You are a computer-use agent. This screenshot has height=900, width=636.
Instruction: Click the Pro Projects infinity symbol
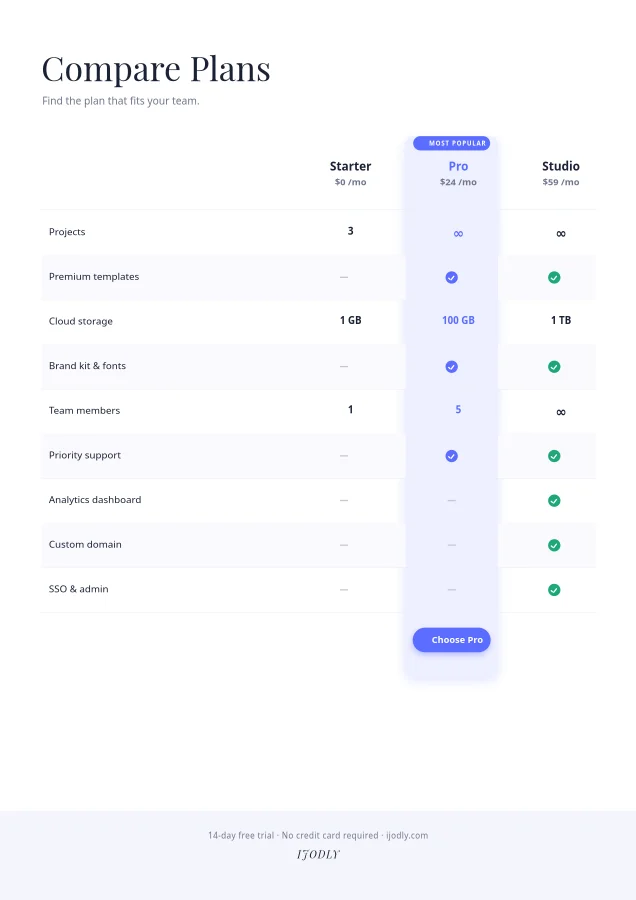click(x=458, y=234)
